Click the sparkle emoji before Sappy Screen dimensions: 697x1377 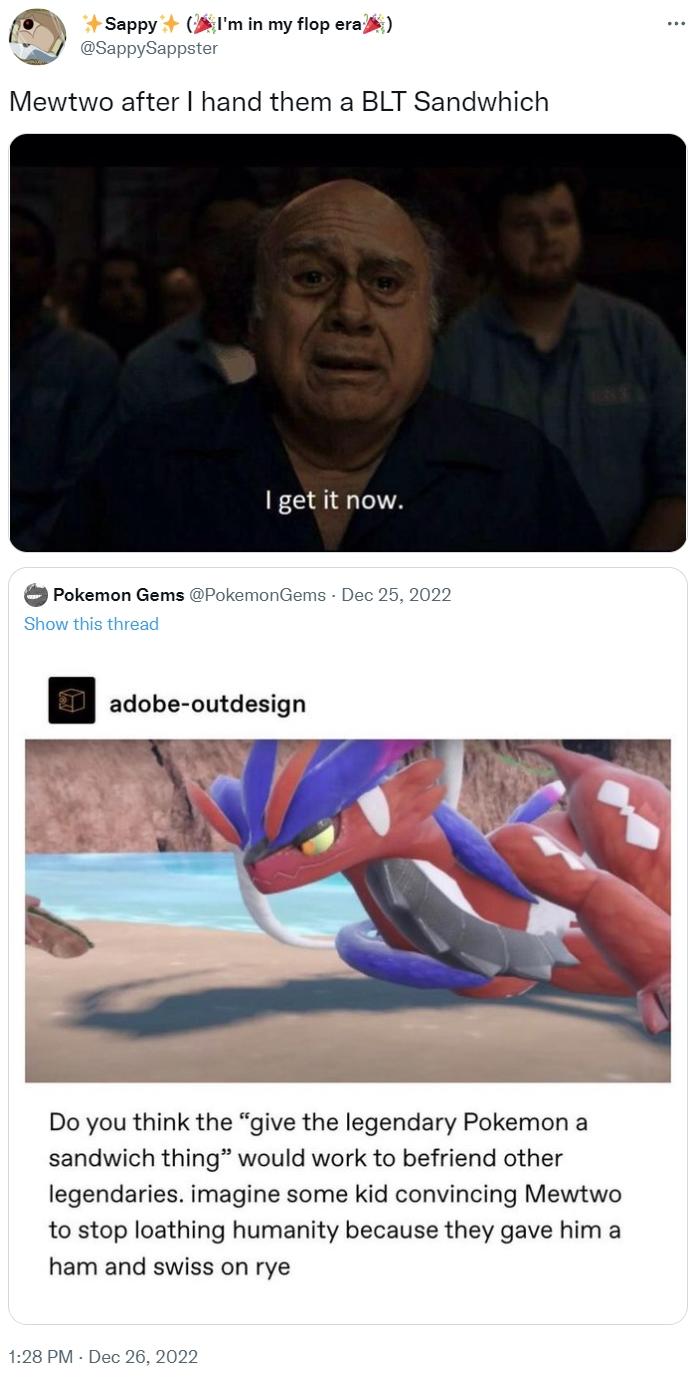click(91, 24)
